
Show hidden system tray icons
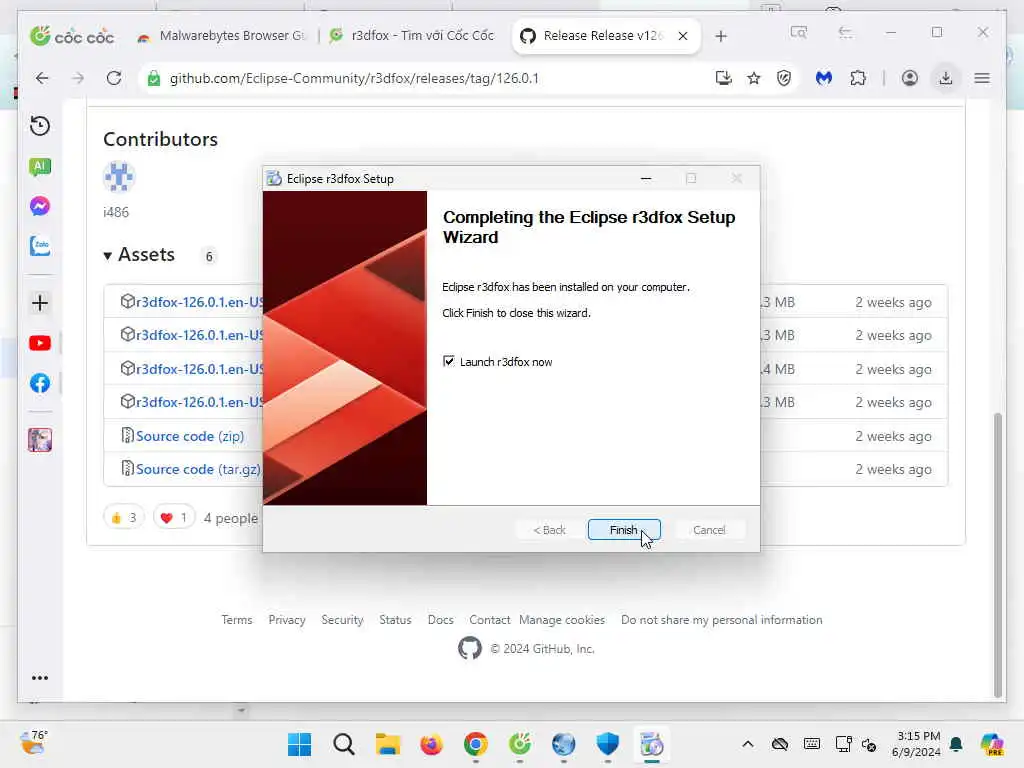[x=748, y=744]
